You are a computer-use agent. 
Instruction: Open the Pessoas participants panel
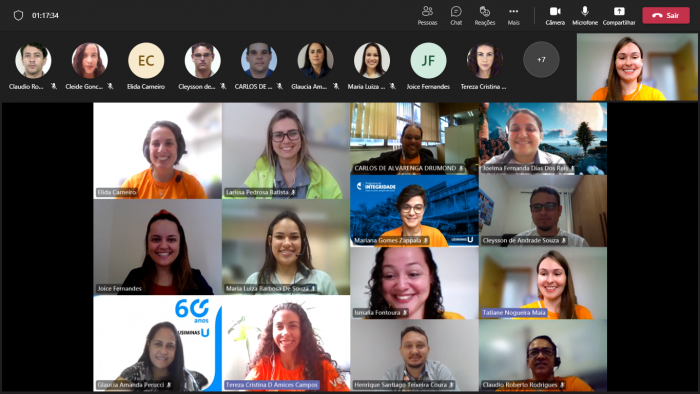[427, 16]
